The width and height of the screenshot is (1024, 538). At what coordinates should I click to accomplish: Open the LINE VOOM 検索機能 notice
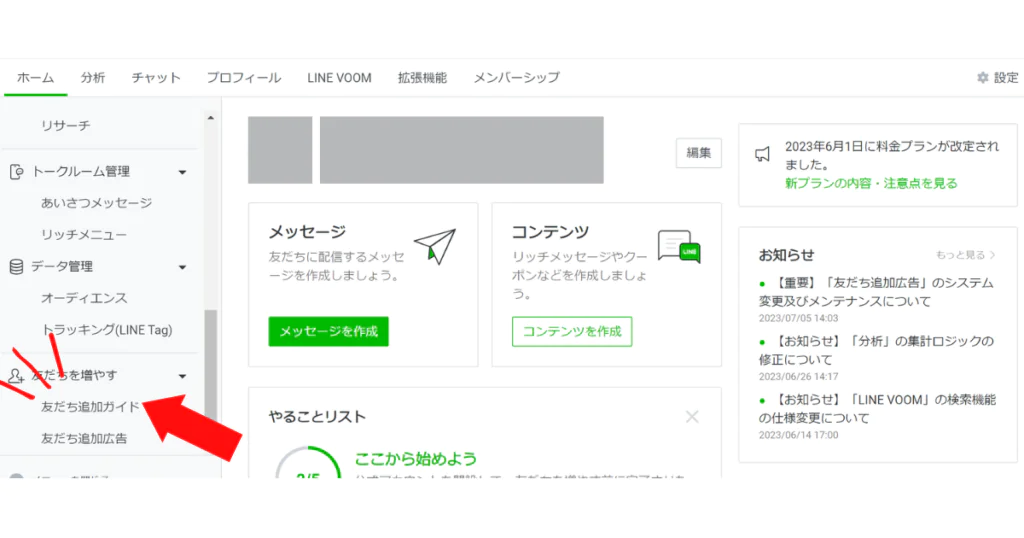(x=878, y=409)
